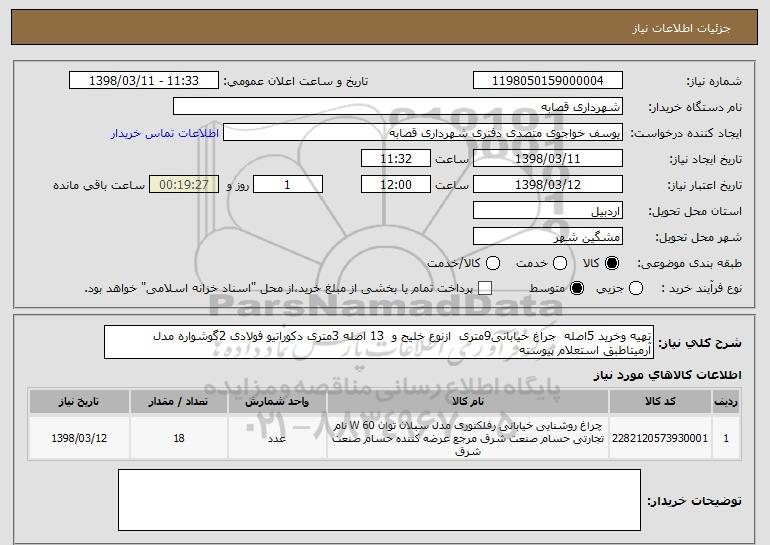Screen dimensions: 770x545
Task: Click the تاریخ نیاز column header
Action: (79, 402)
